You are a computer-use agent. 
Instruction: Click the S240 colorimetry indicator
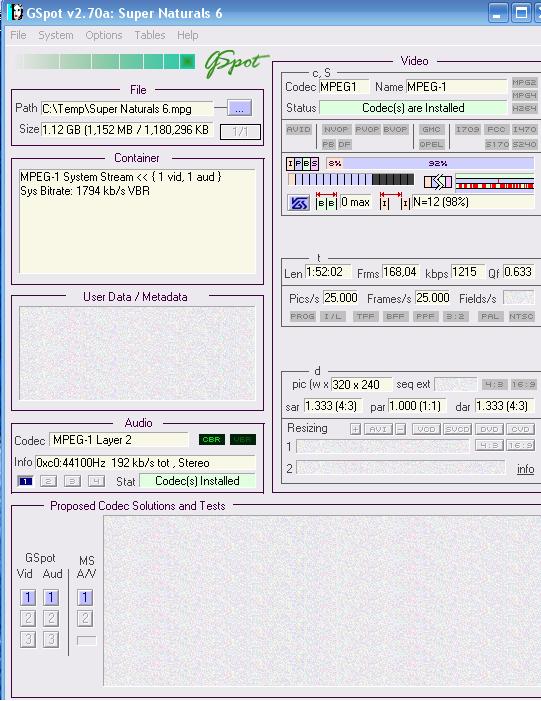pos(524,144)
